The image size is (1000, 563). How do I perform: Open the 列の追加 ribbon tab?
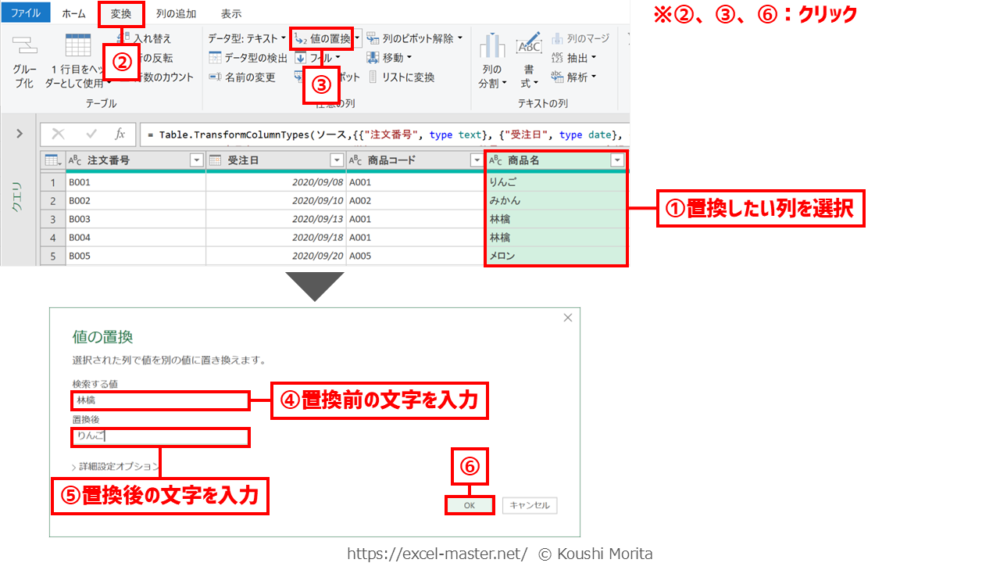pyautogui.click(x=176, y=14)
